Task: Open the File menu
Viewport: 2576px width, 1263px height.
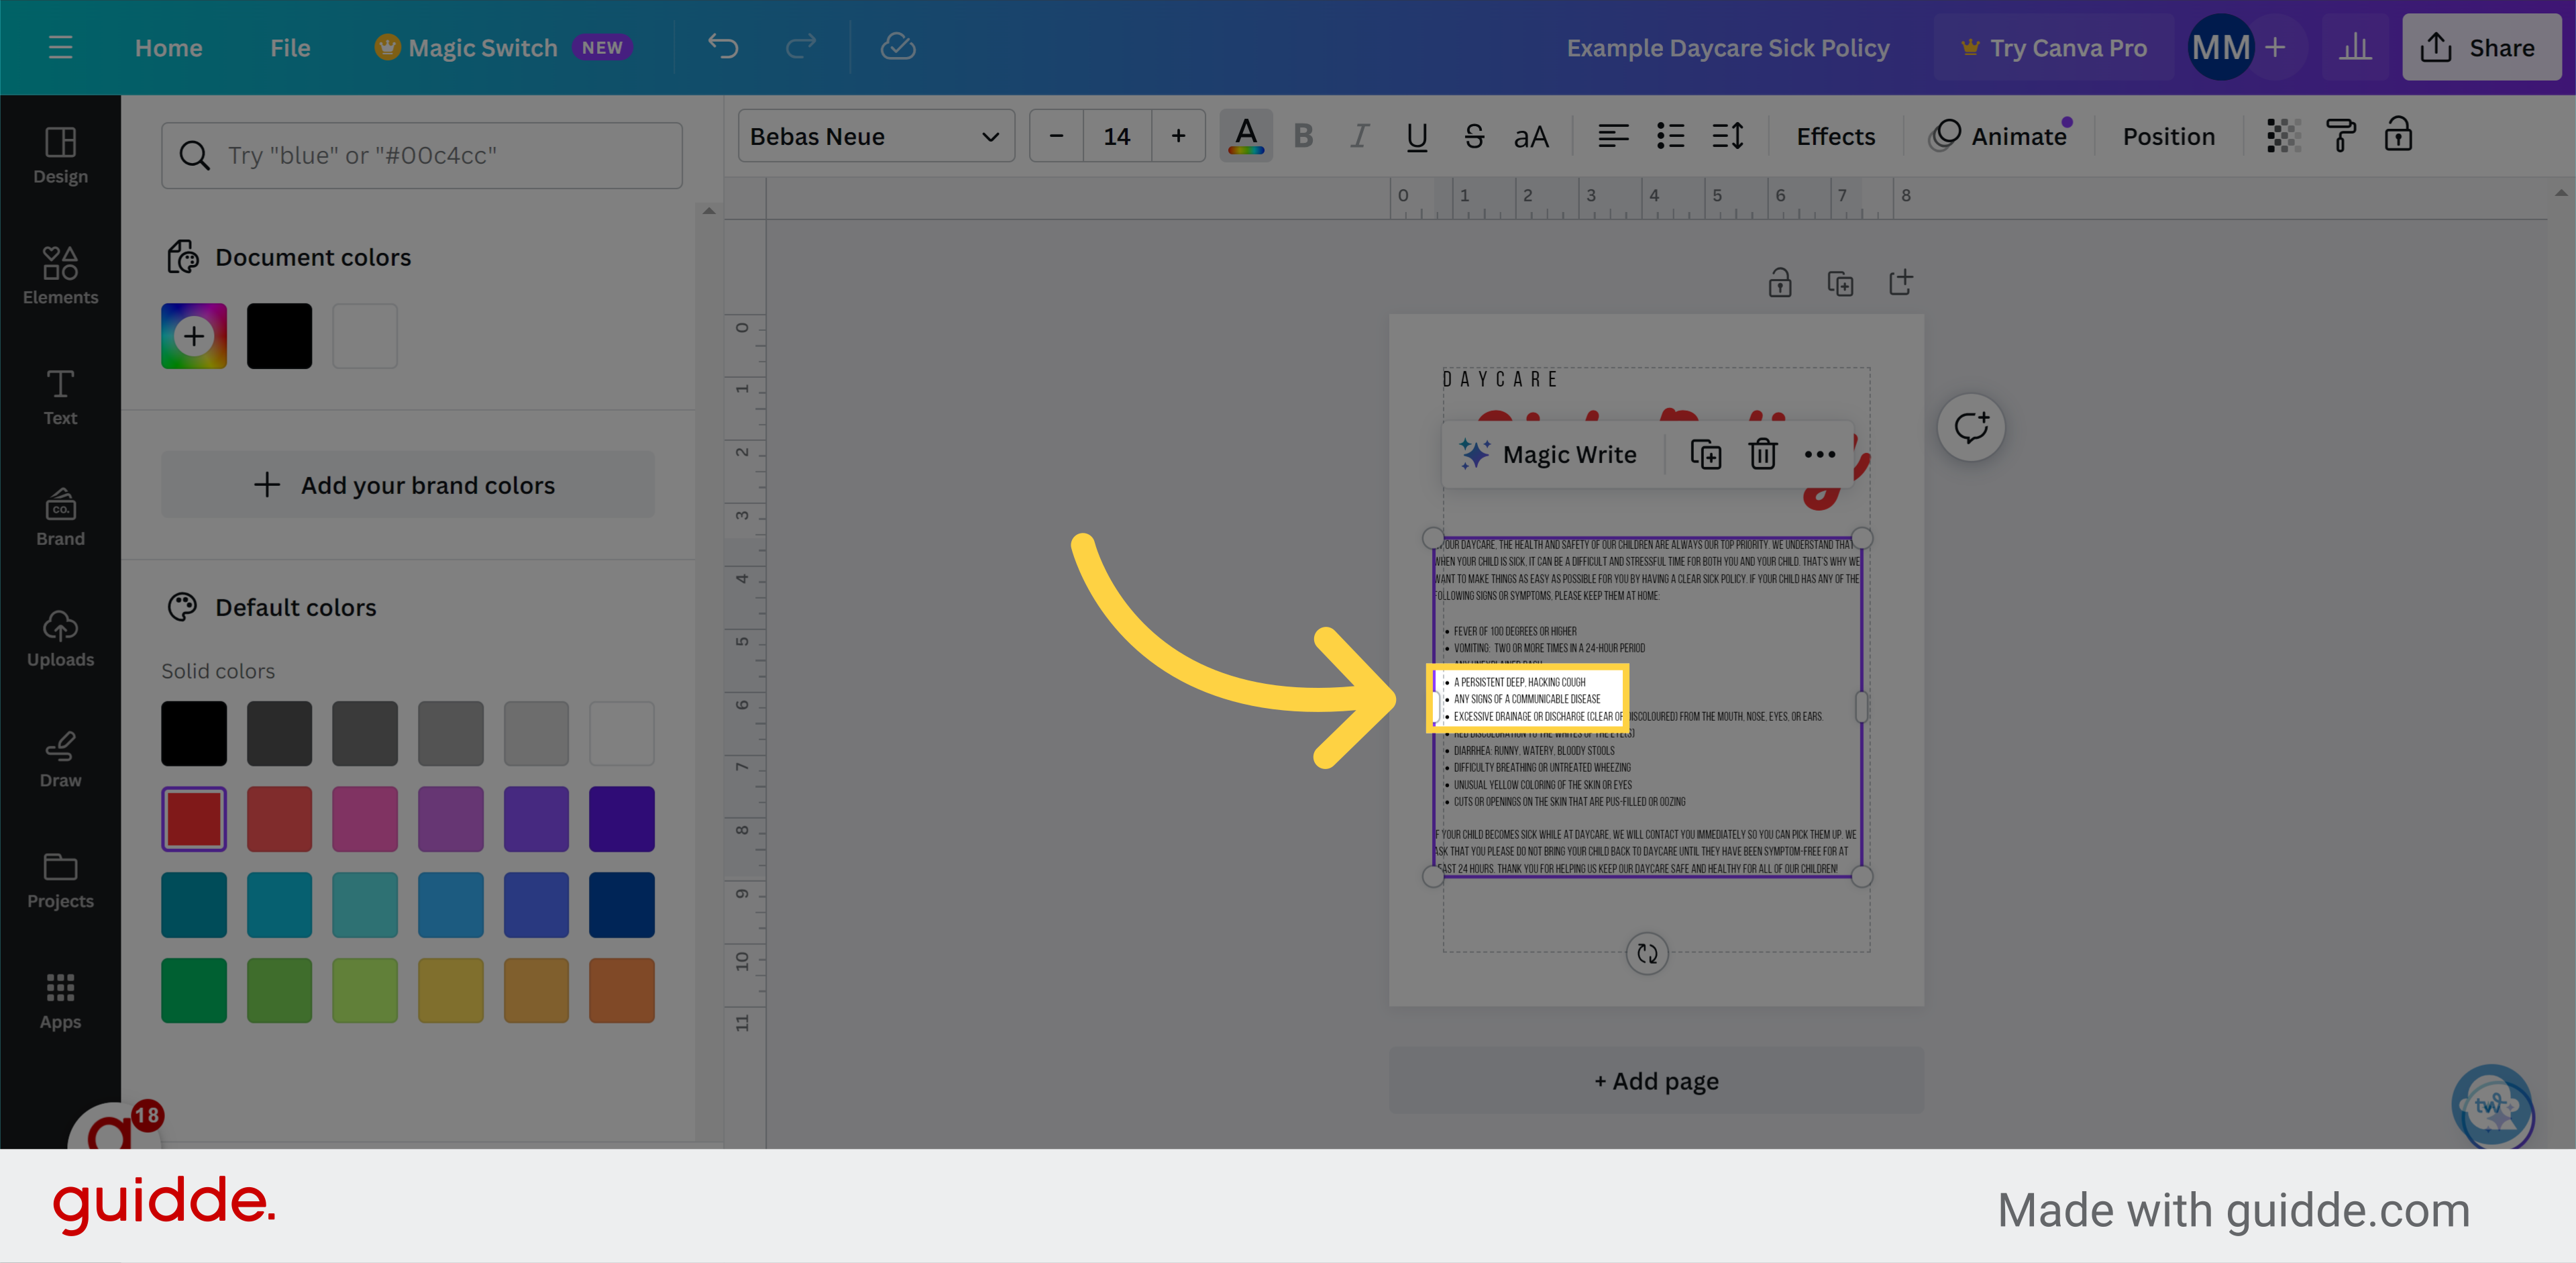Action: coord(290,47)
